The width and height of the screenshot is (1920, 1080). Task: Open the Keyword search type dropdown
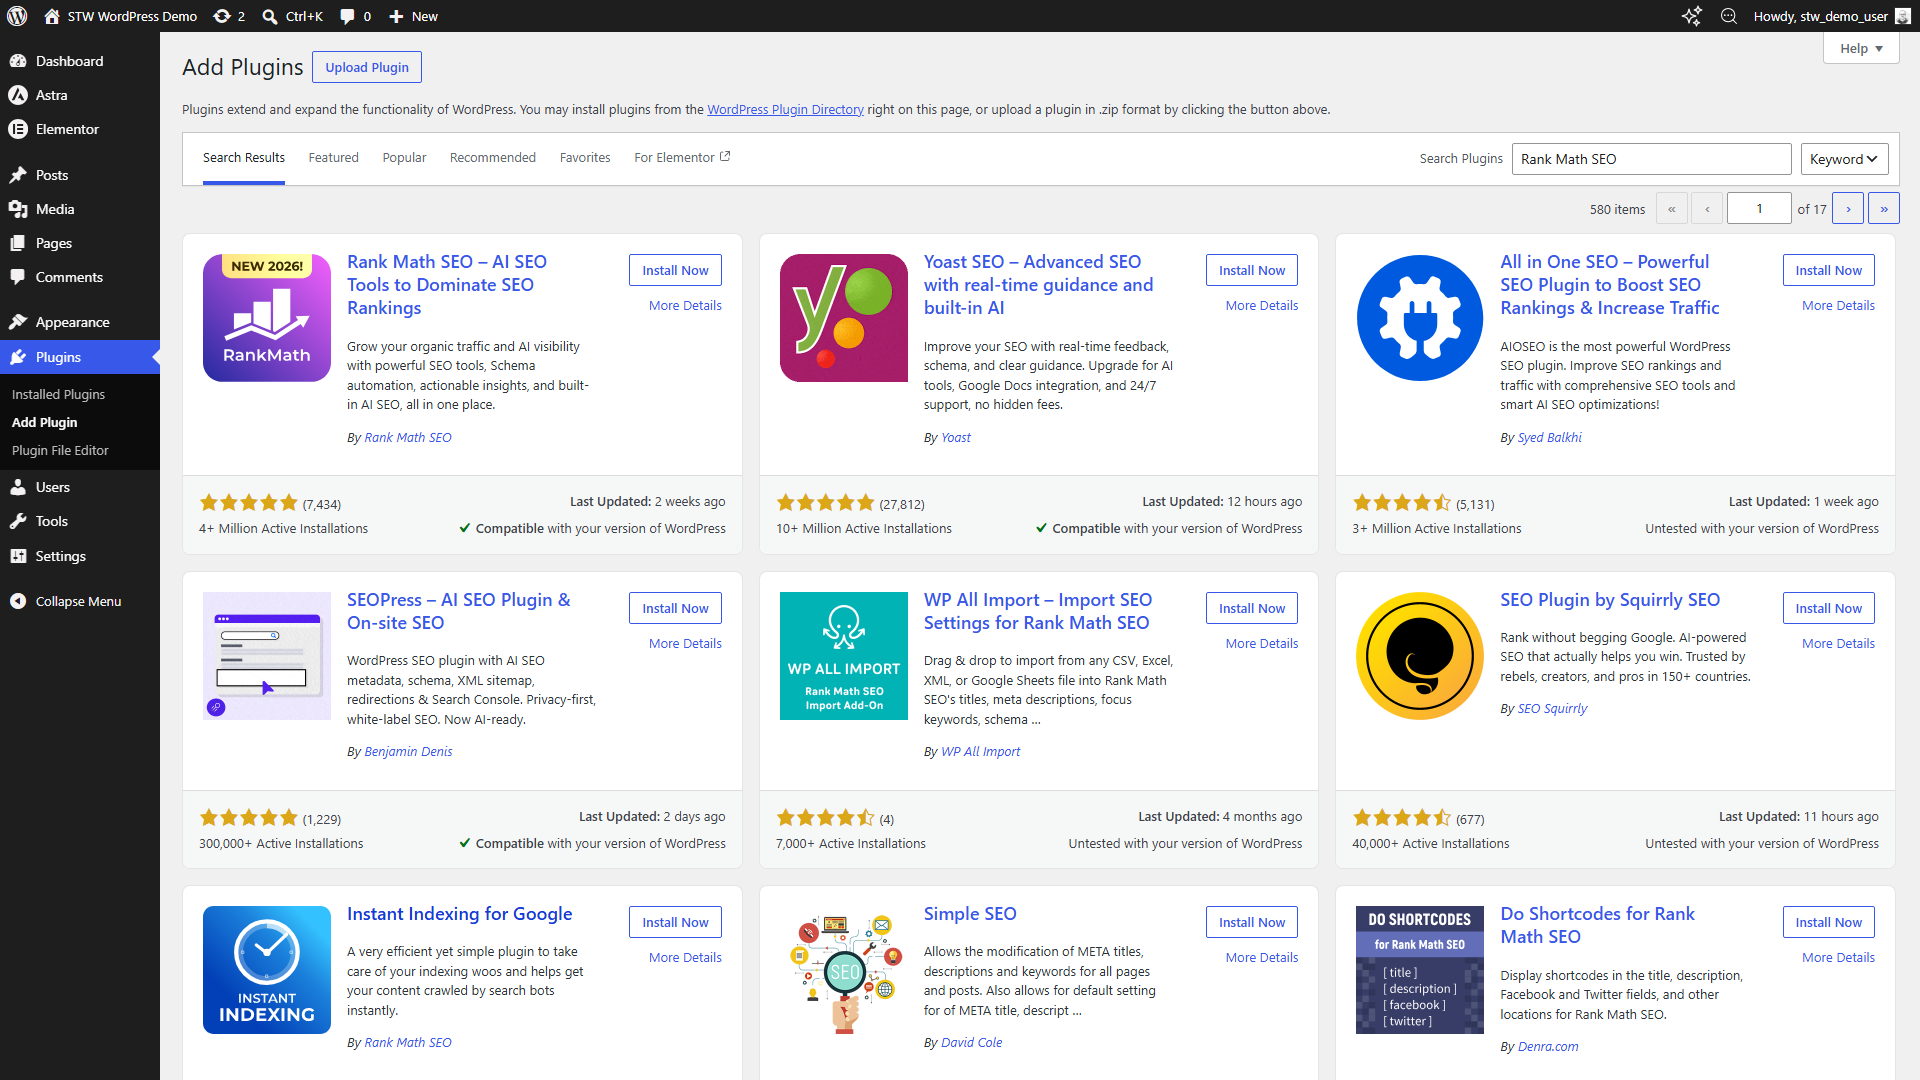pos(1844,159)
